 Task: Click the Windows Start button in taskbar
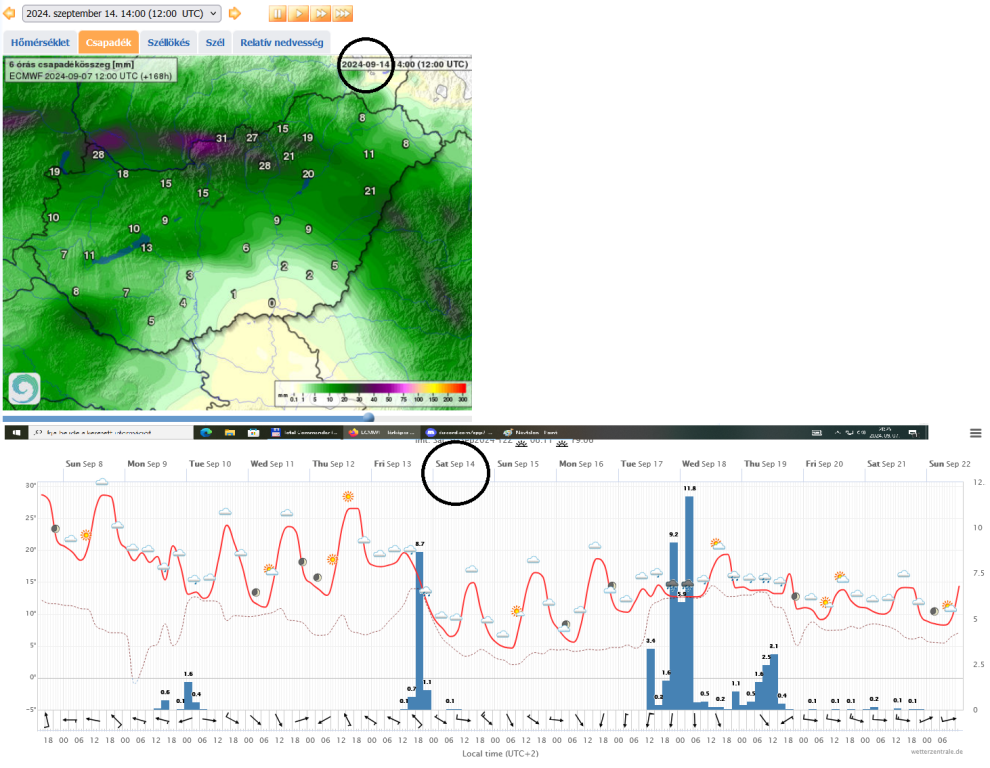coord(14,433)
